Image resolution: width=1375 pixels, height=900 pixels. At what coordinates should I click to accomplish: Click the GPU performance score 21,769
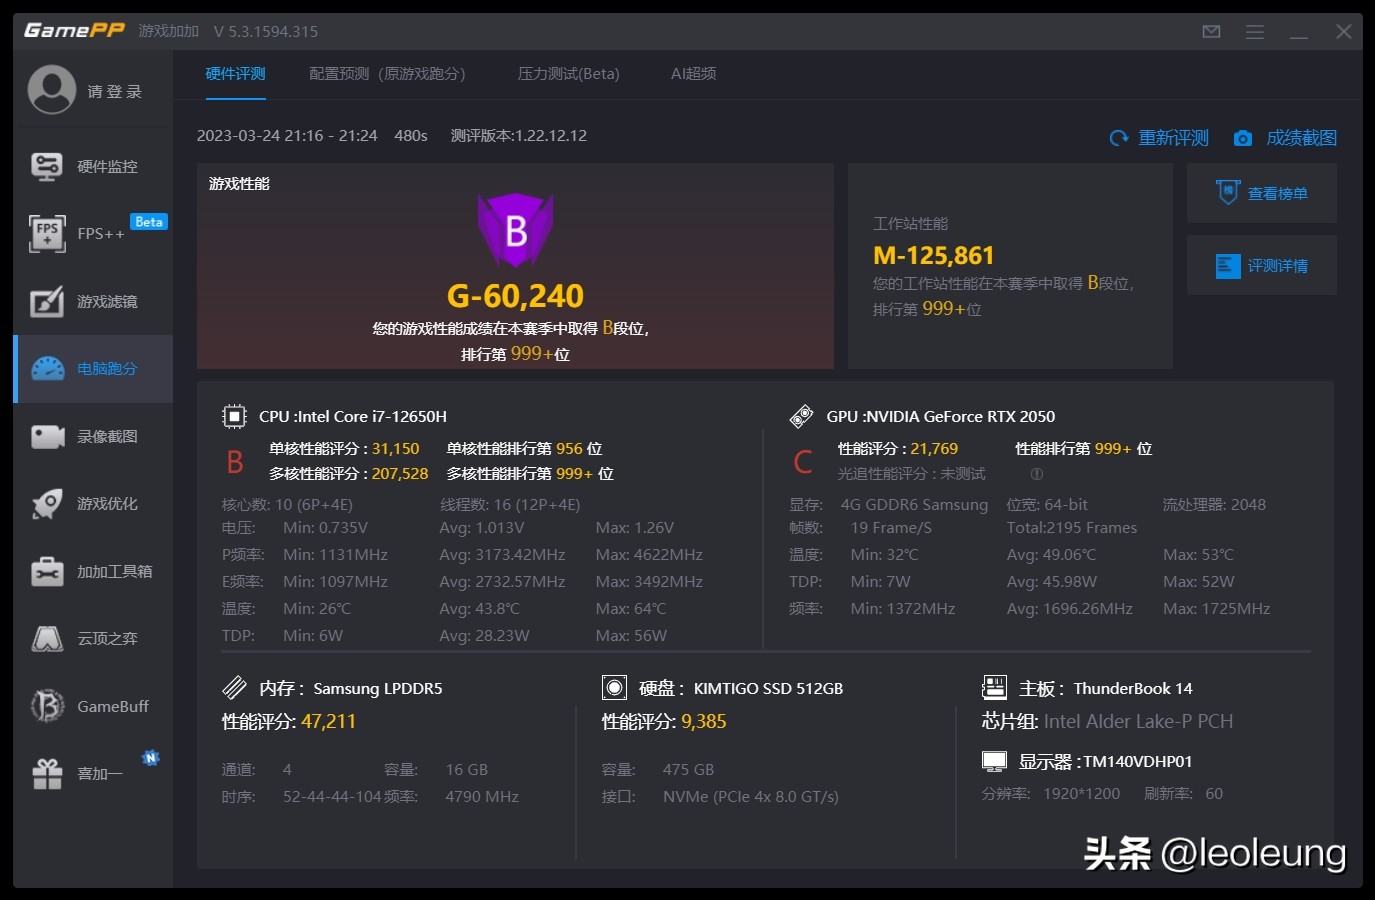tap(934, 449)
